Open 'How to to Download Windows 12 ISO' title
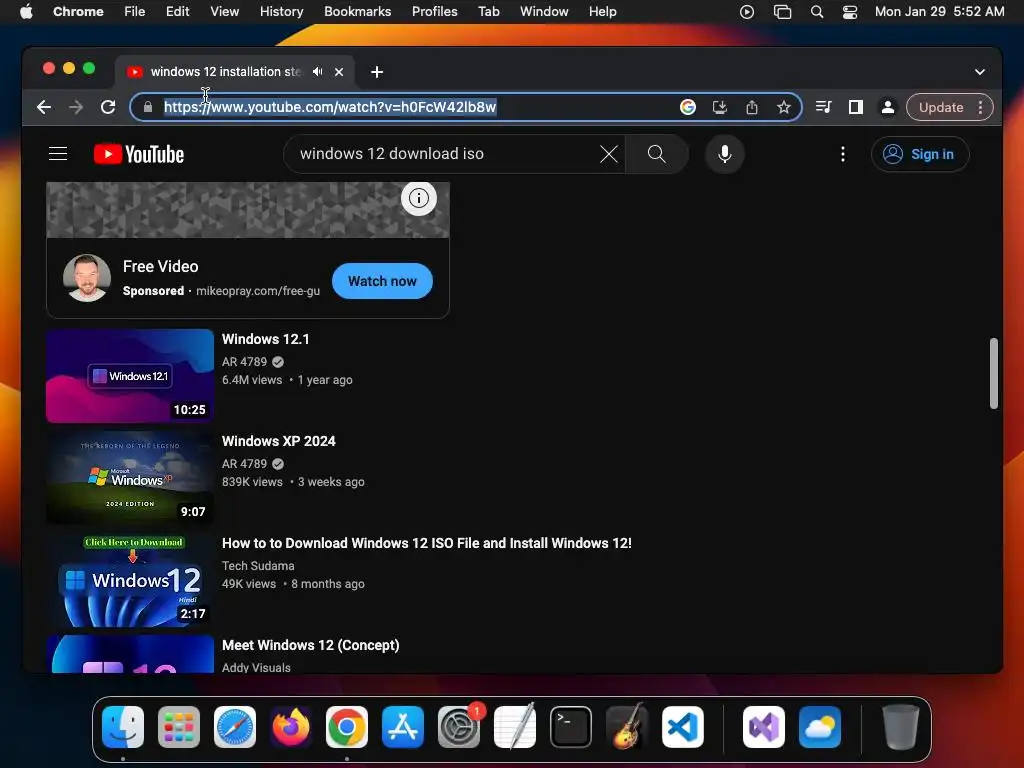 coord(426,543)
